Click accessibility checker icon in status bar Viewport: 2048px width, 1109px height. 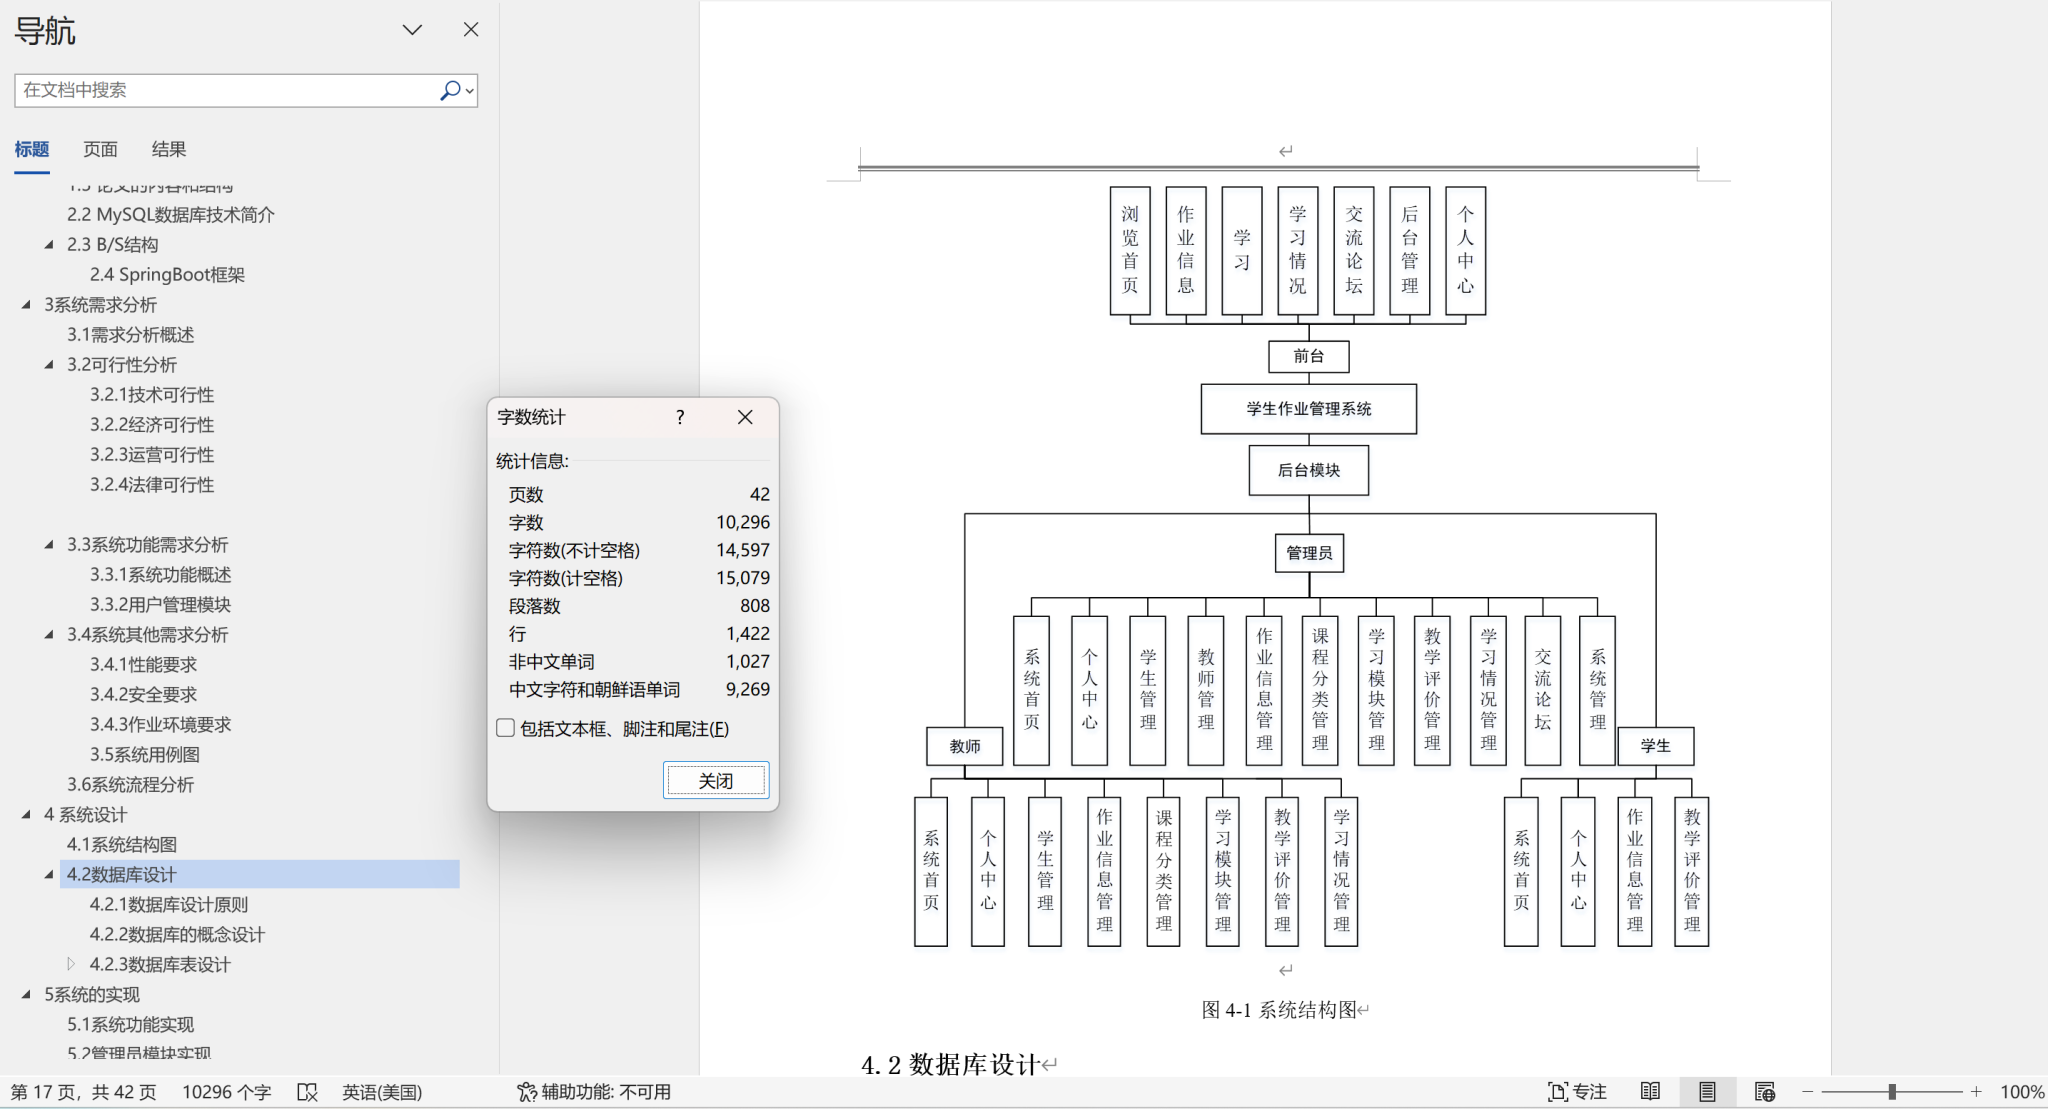click(x=526, y=1092)
